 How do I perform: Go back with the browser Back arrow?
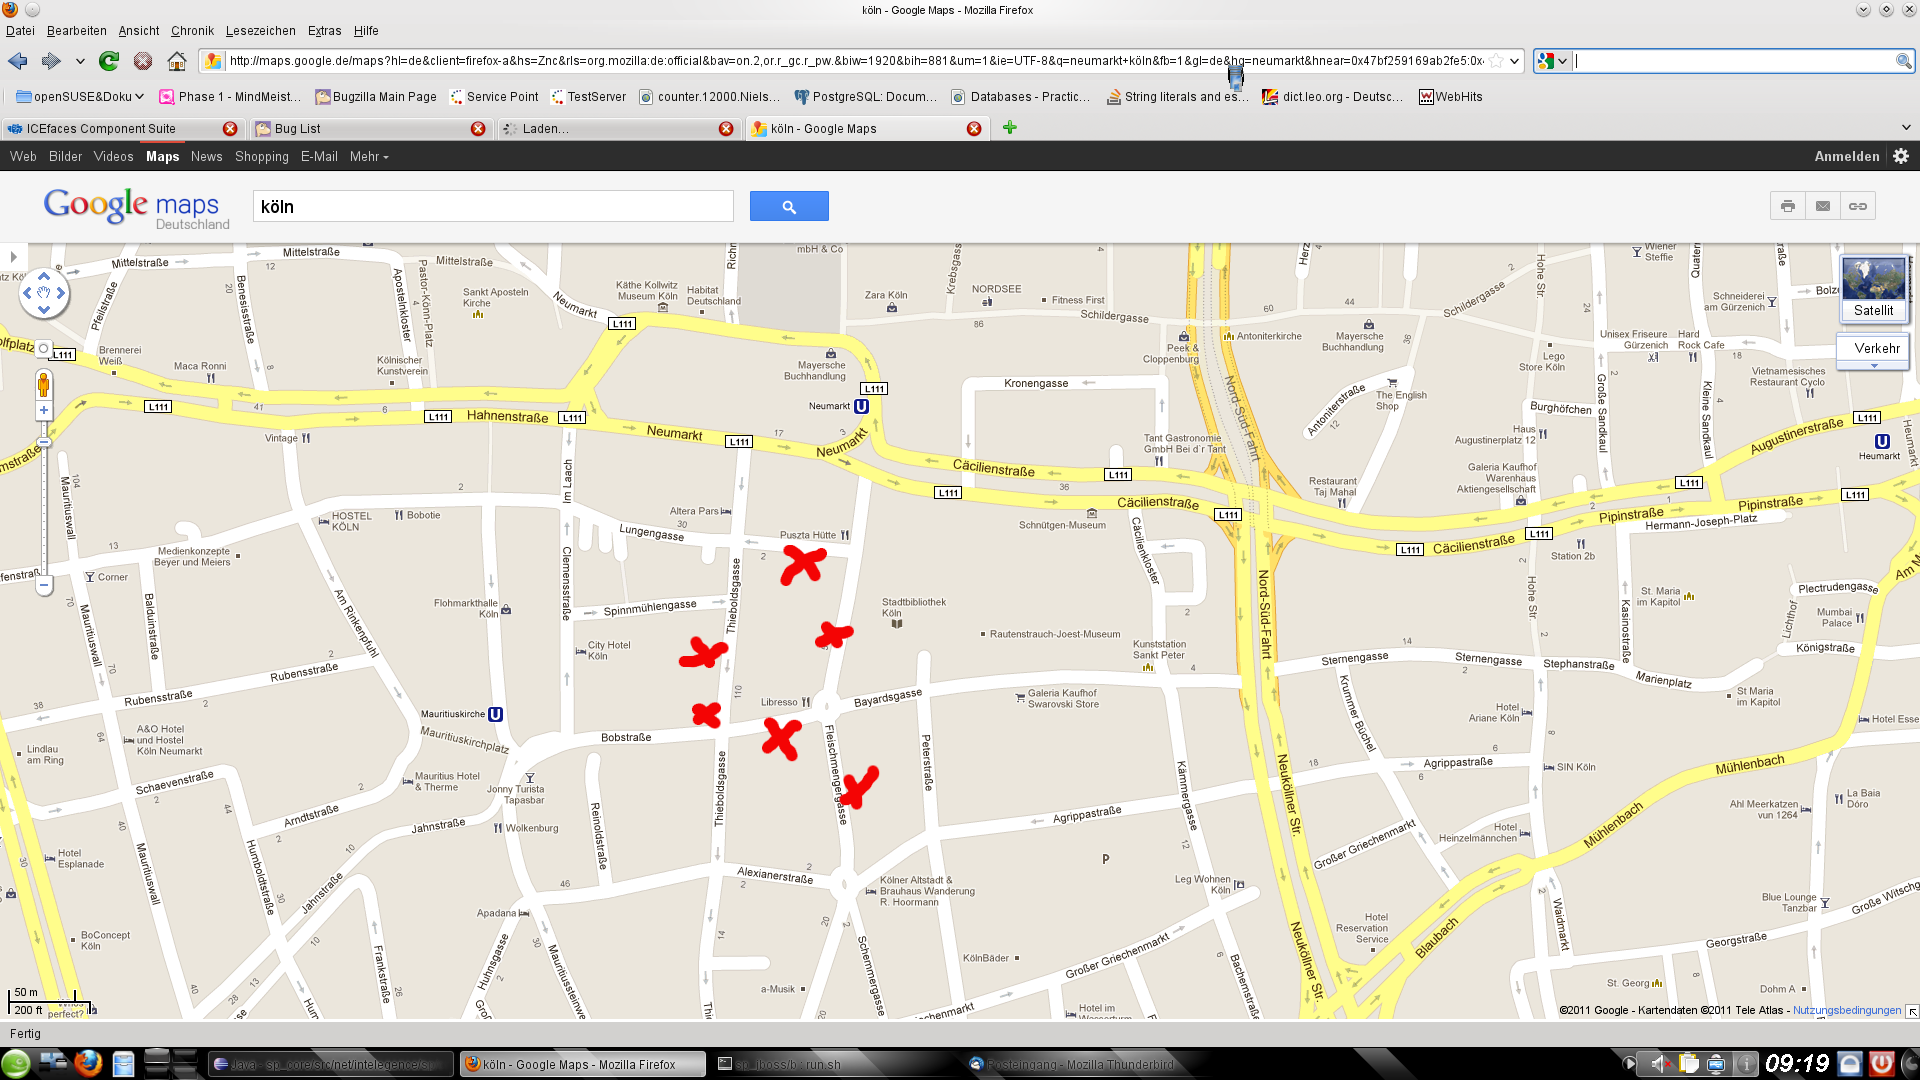pyautogui.click(x=18, y=61)
